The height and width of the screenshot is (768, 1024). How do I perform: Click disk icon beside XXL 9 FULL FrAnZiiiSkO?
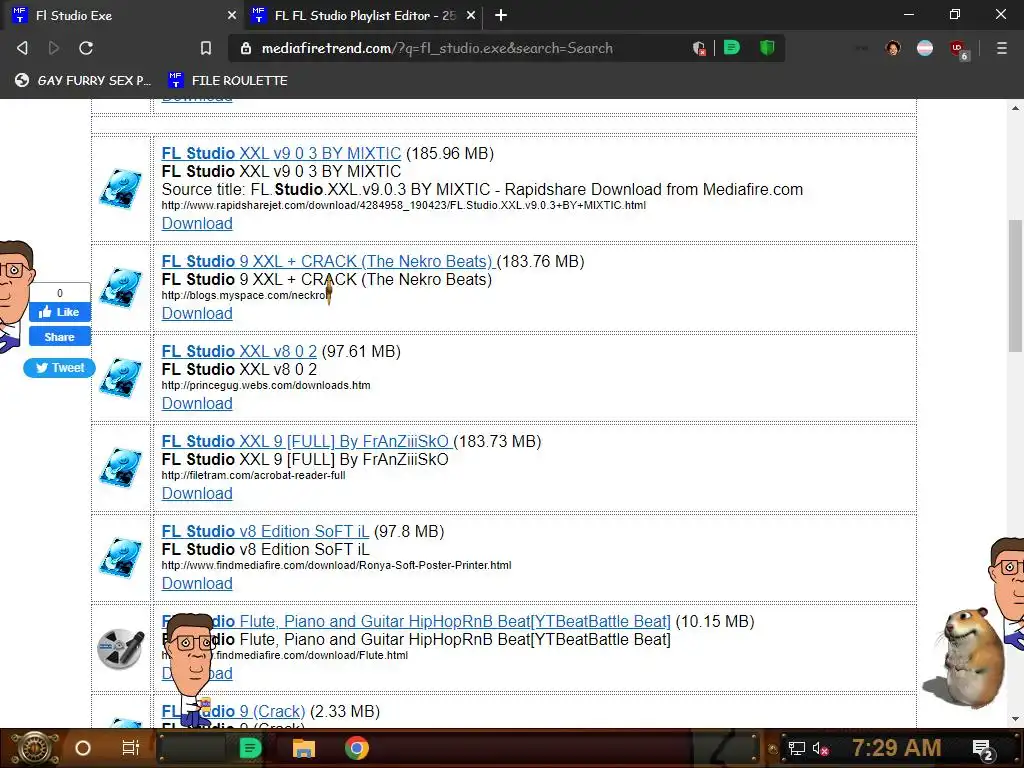coord(120,468)
